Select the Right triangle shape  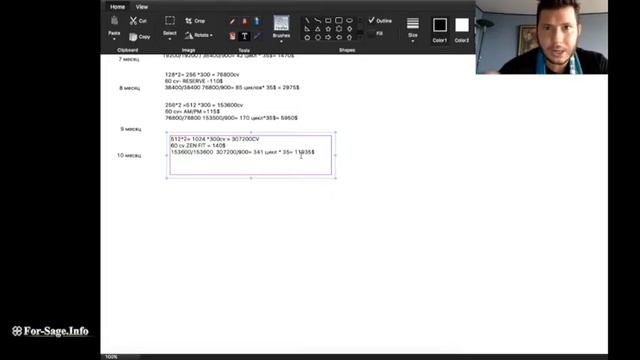point(307,29)
